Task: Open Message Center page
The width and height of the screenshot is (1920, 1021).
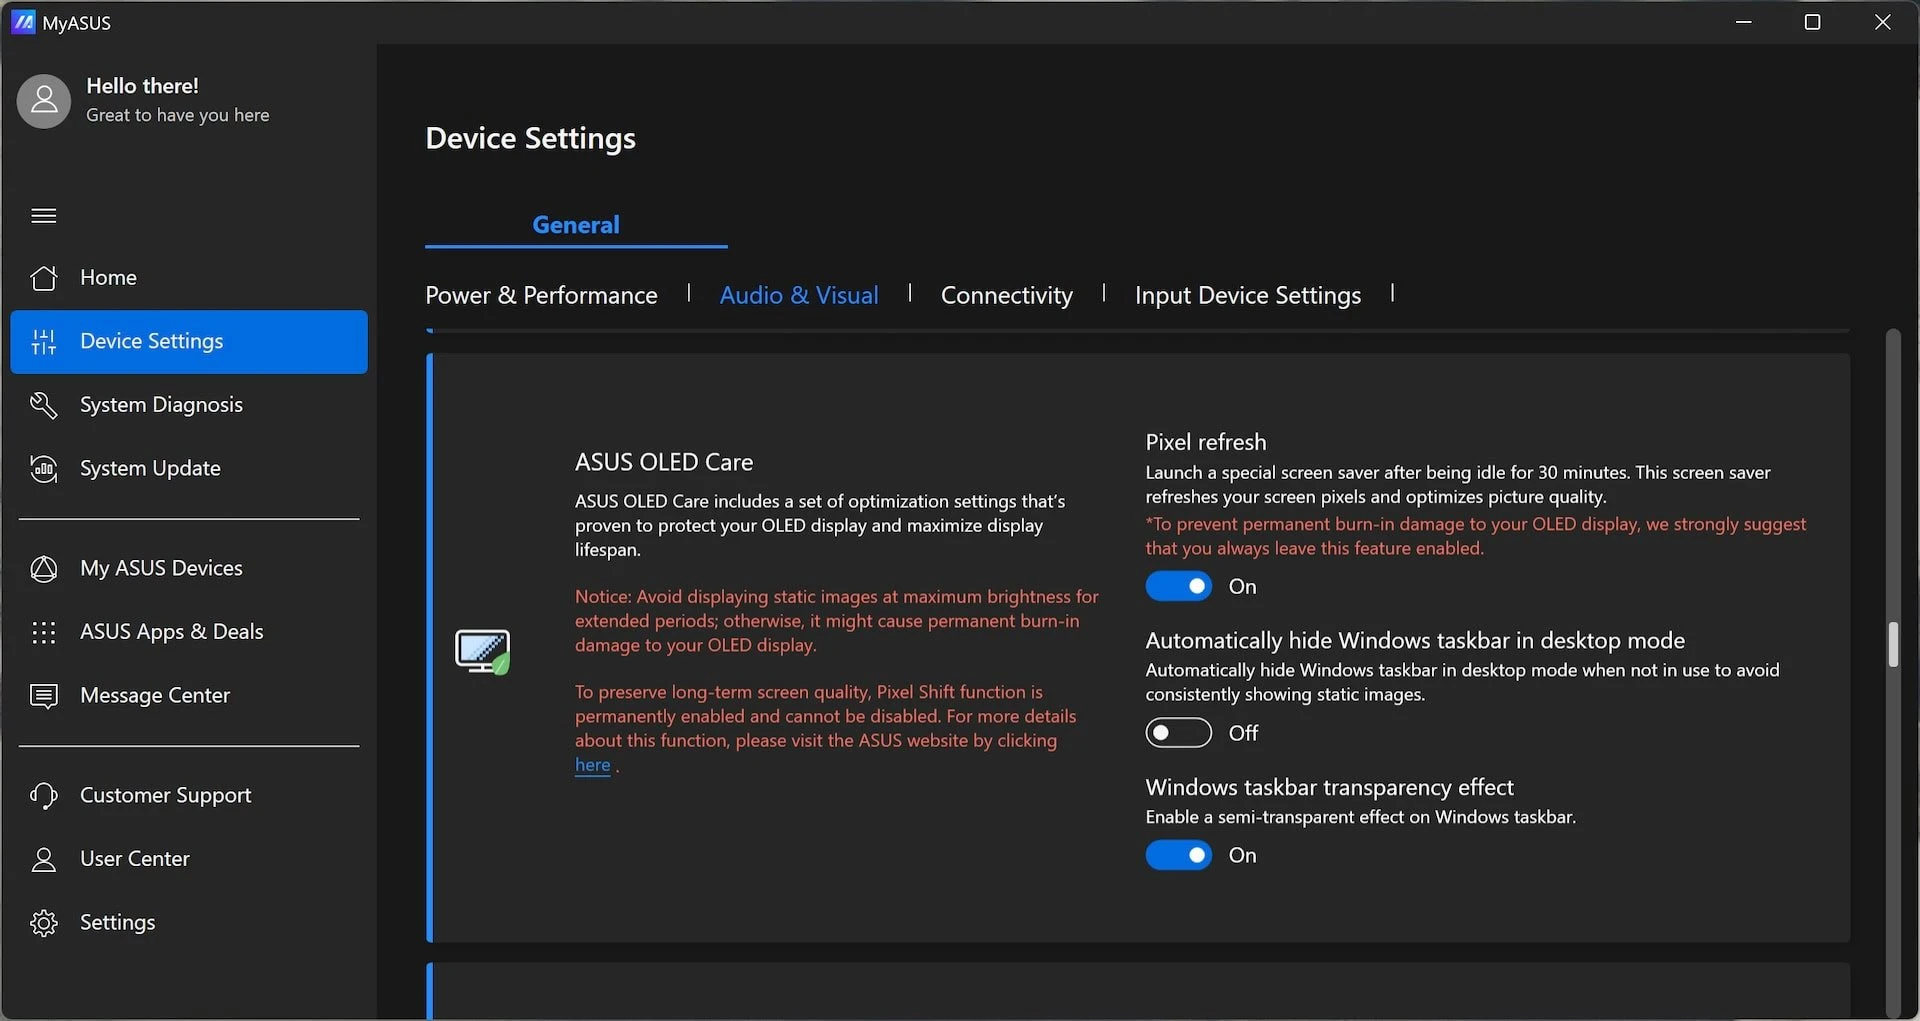Action: (189, 696)
